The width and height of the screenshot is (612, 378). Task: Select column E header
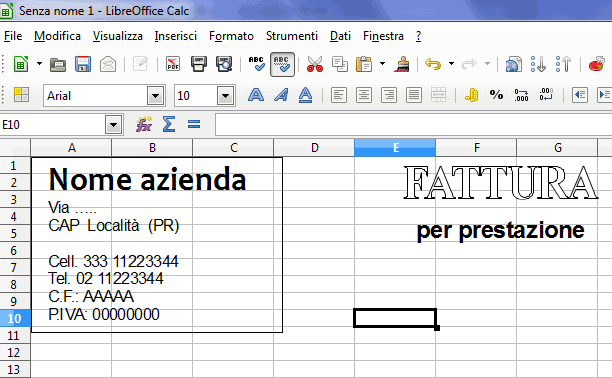coord(395,148)
